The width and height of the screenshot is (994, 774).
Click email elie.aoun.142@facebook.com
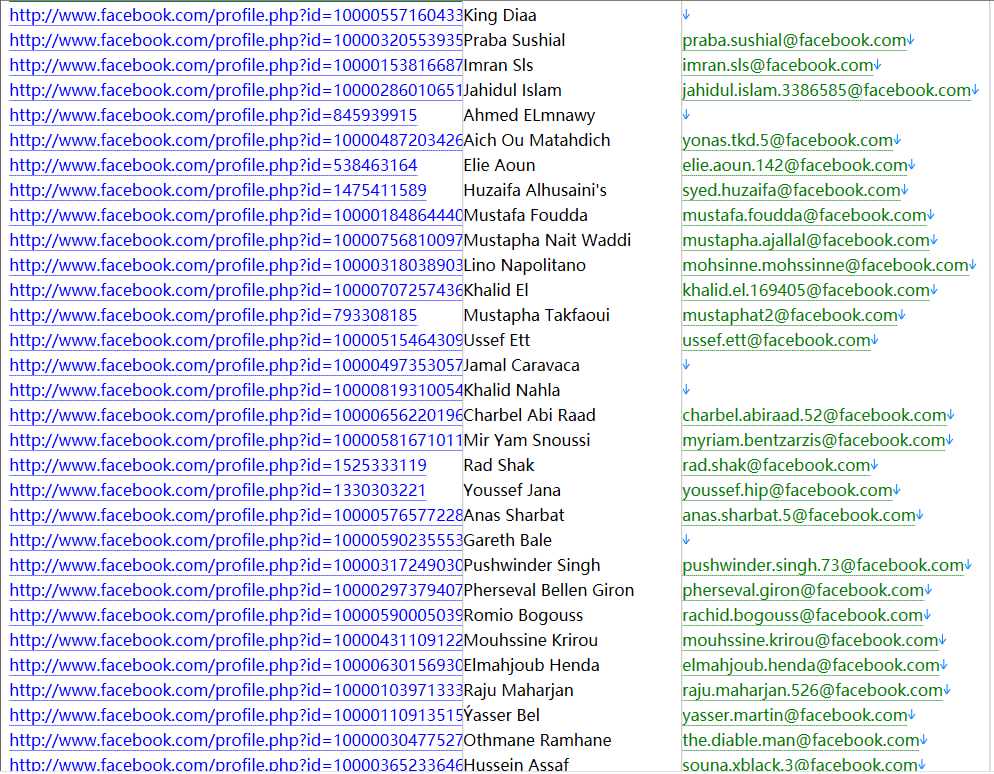click(x=795, y=165)
